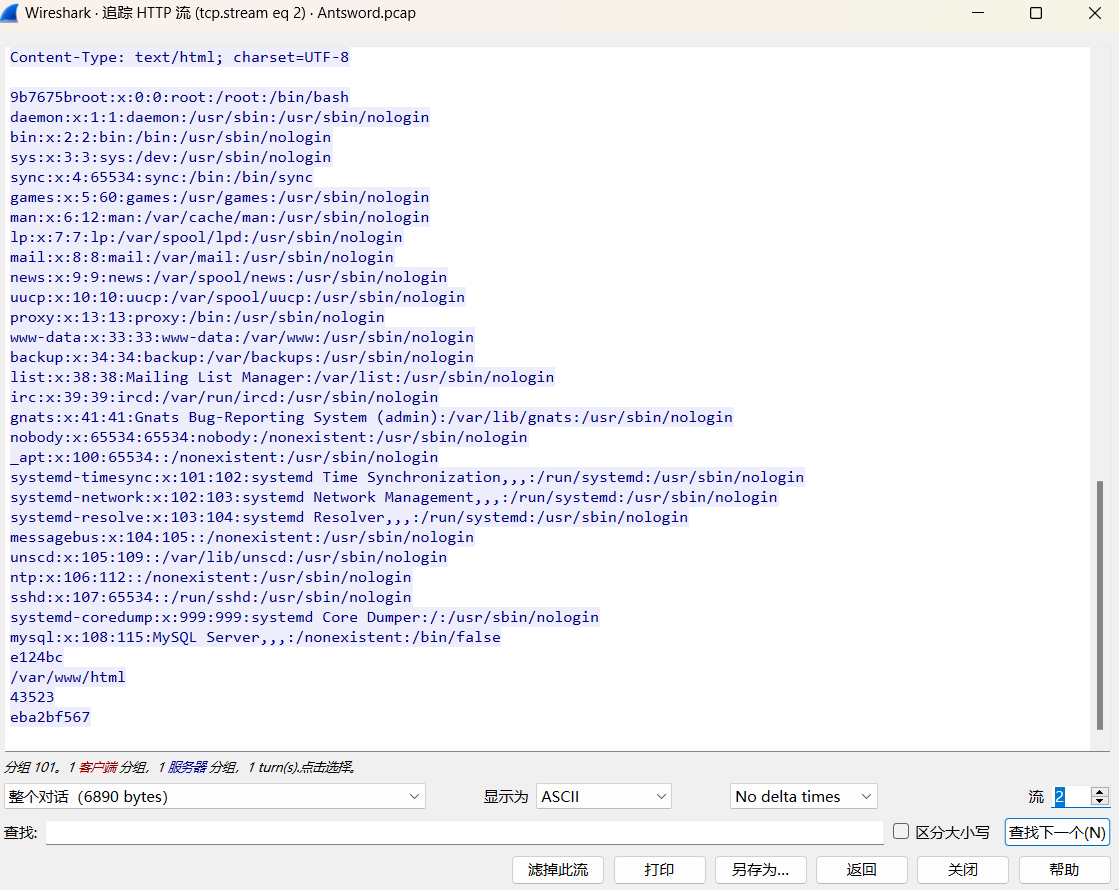Viewport: 1119px width, 890px height.
Task: Click the 43523 value line
Action: point(32,697)
